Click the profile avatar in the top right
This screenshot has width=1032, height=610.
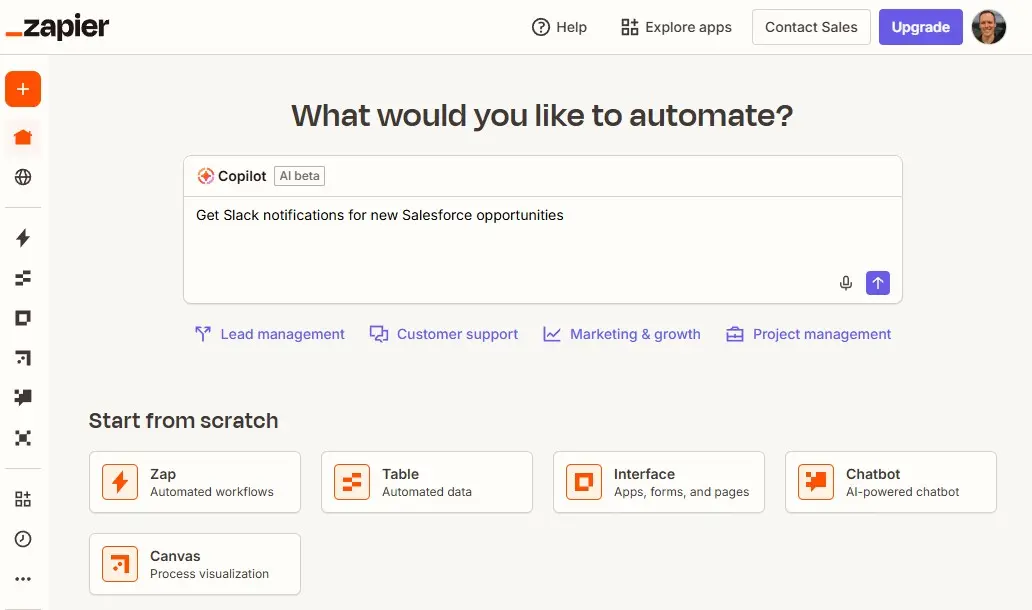pos(988,27)
